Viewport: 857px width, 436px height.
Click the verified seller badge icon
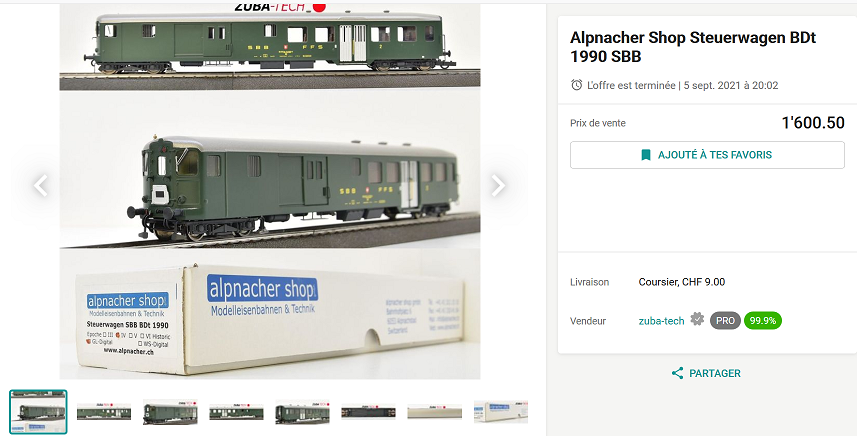(x=697, y=319)
